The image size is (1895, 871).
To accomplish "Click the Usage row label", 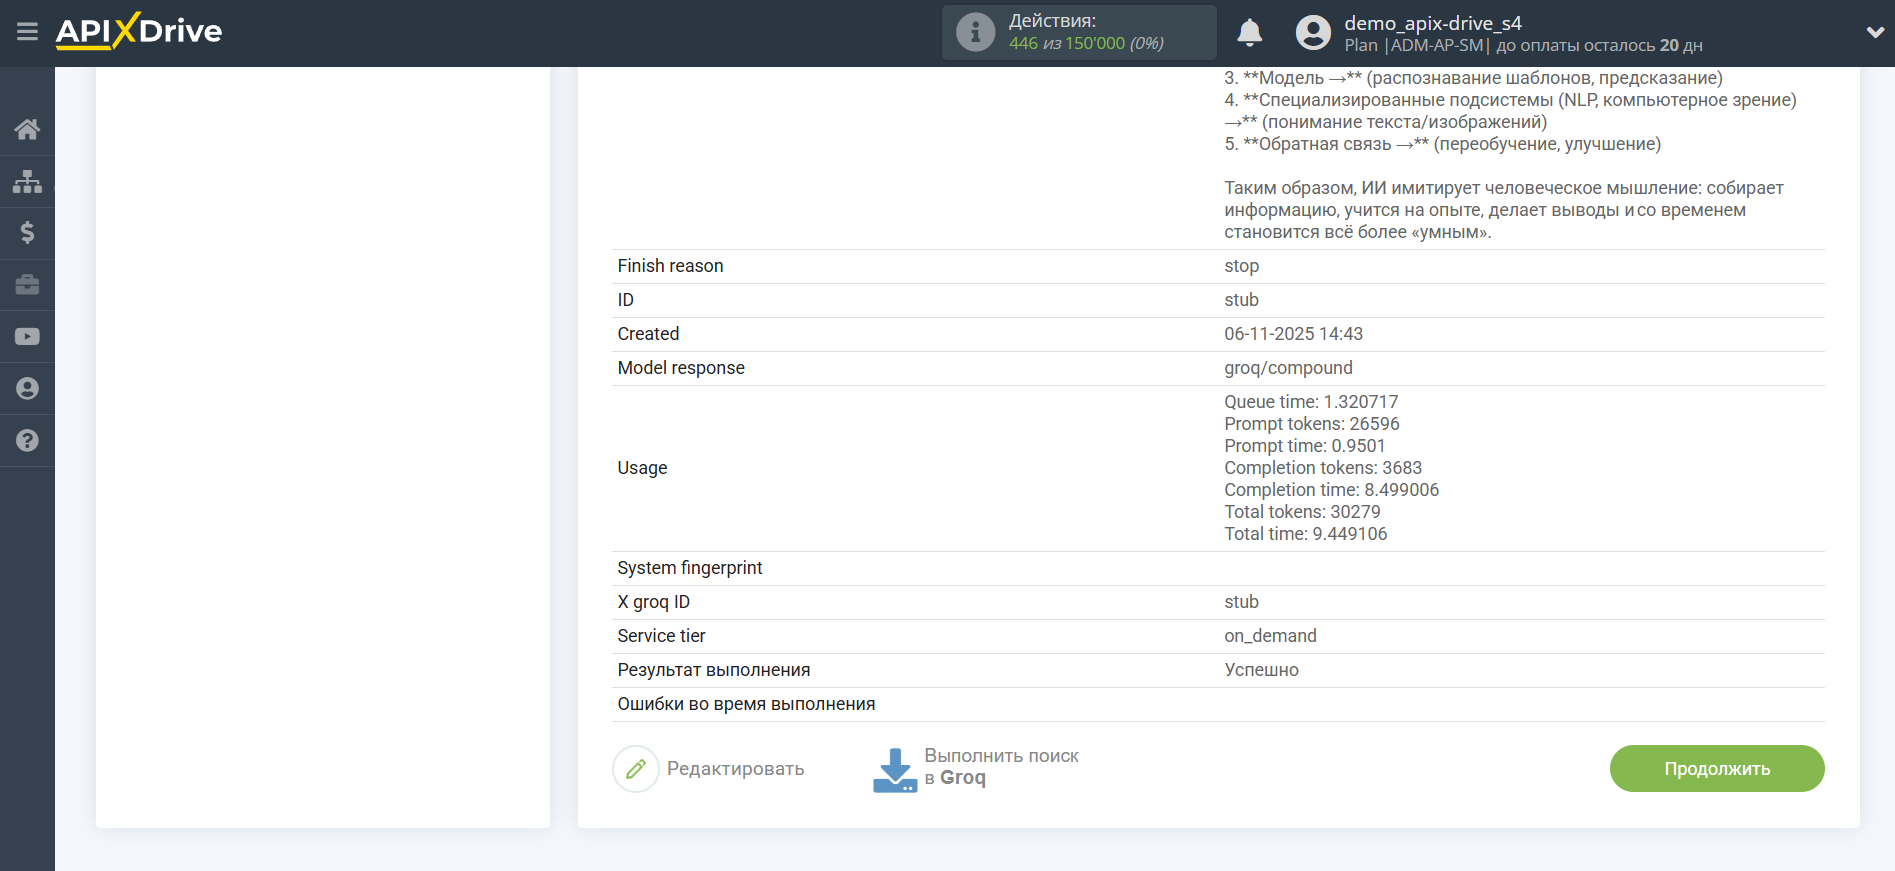I will (x=642, y=468).
